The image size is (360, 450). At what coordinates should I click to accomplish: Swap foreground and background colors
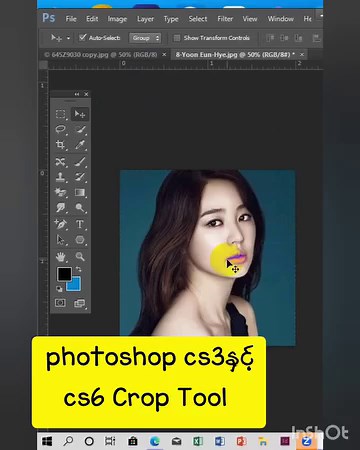(x=78, y=269)
